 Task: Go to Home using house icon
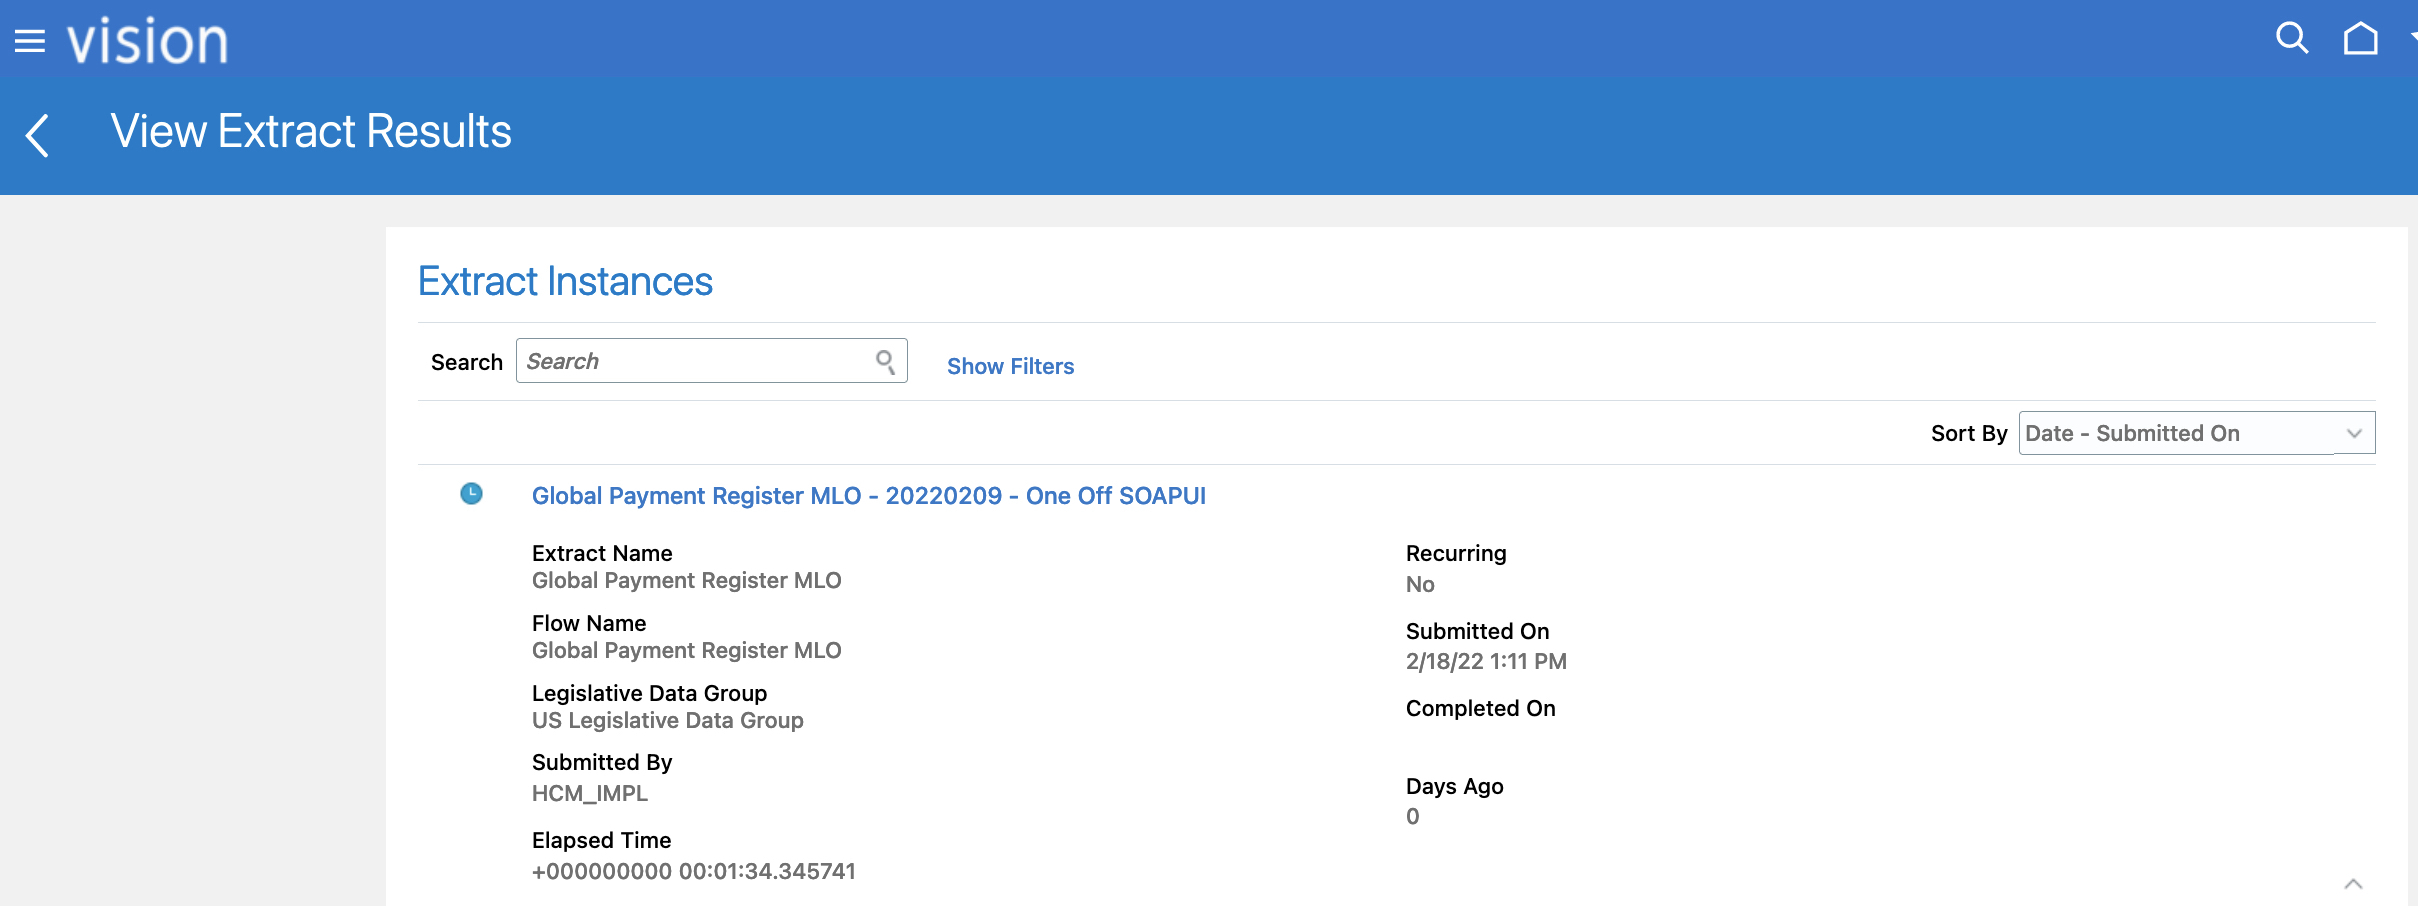[2360, 39]
